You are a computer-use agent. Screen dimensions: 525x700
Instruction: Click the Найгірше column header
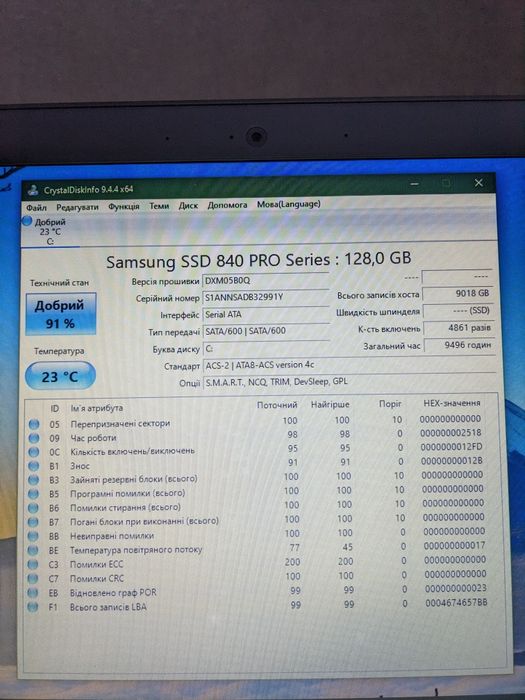click(x=330, y=405)
